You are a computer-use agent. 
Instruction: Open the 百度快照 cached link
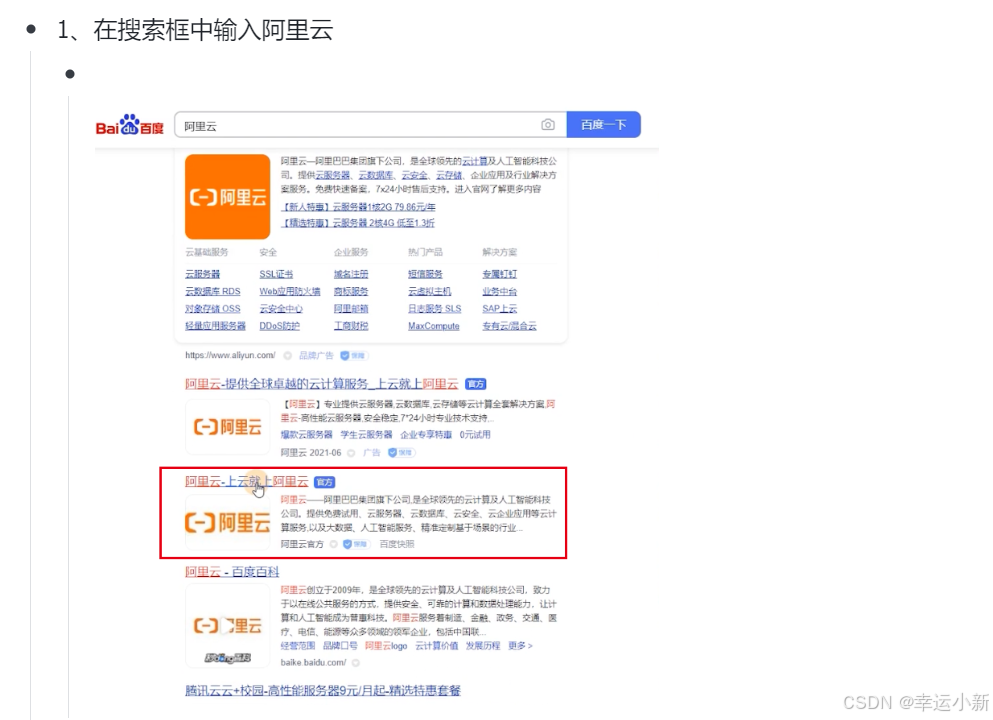pyautogui.click(x=396, y=544)
